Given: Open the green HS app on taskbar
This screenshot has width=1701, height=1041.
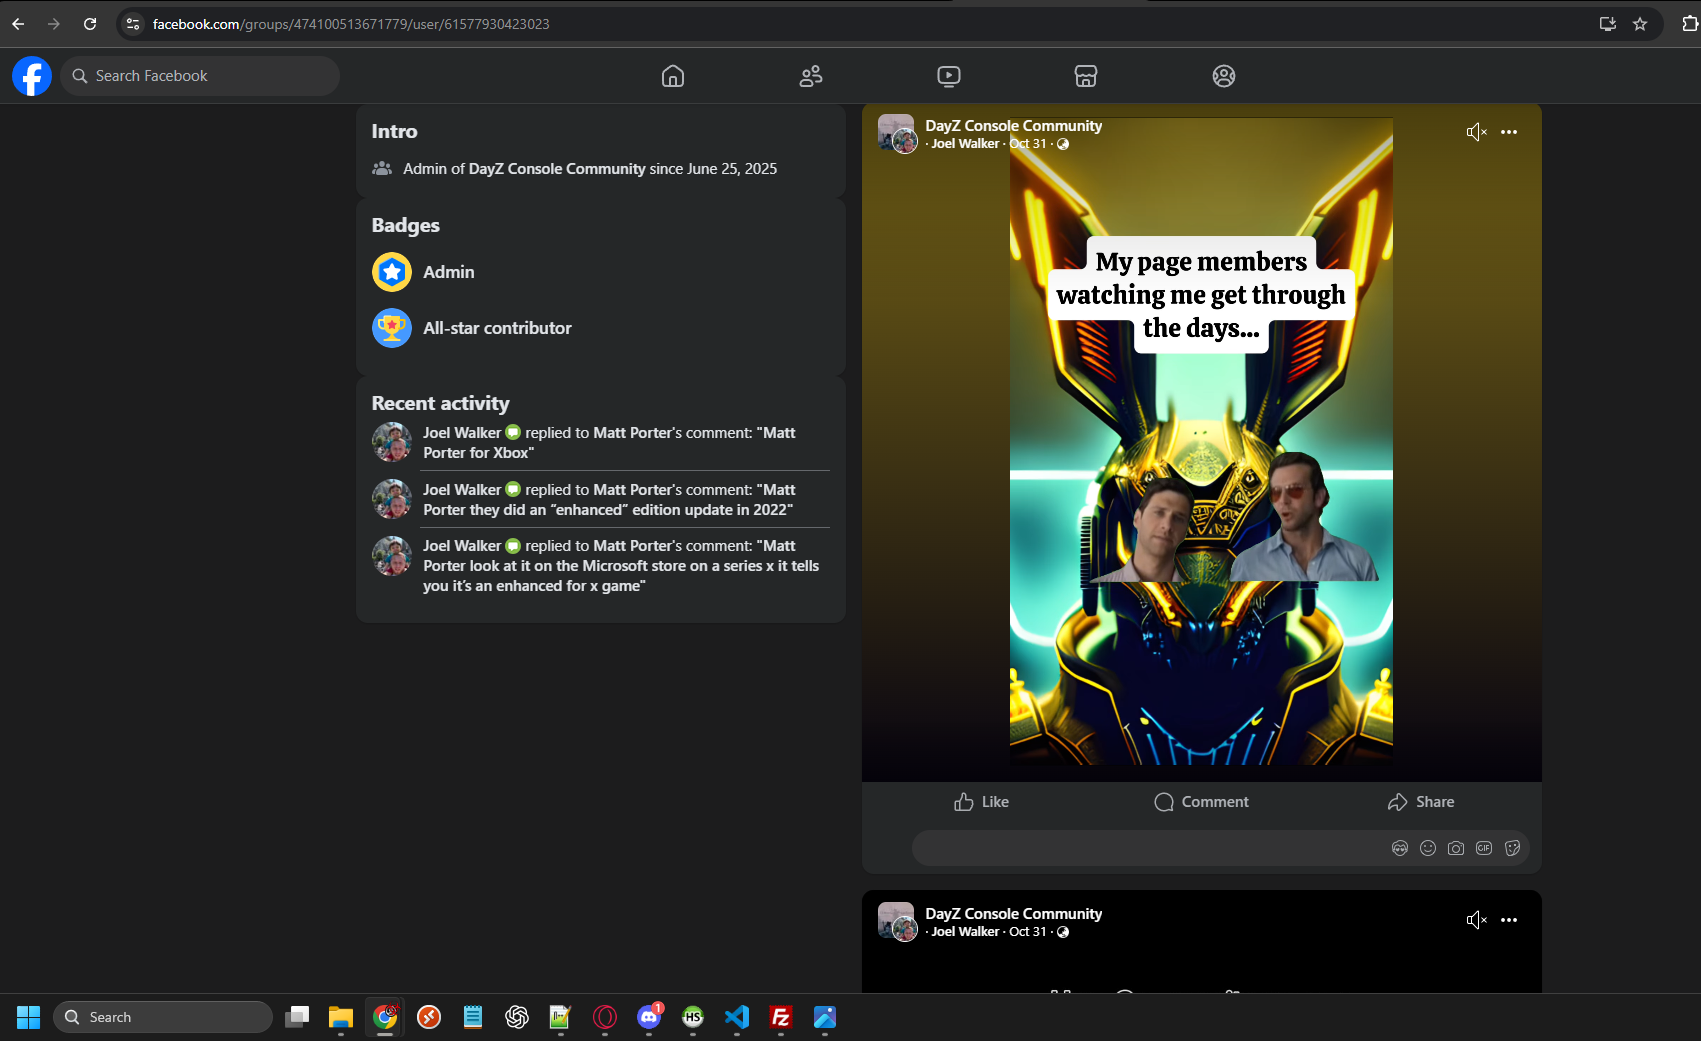Looking at the screenshot, I should [693, 1017].
